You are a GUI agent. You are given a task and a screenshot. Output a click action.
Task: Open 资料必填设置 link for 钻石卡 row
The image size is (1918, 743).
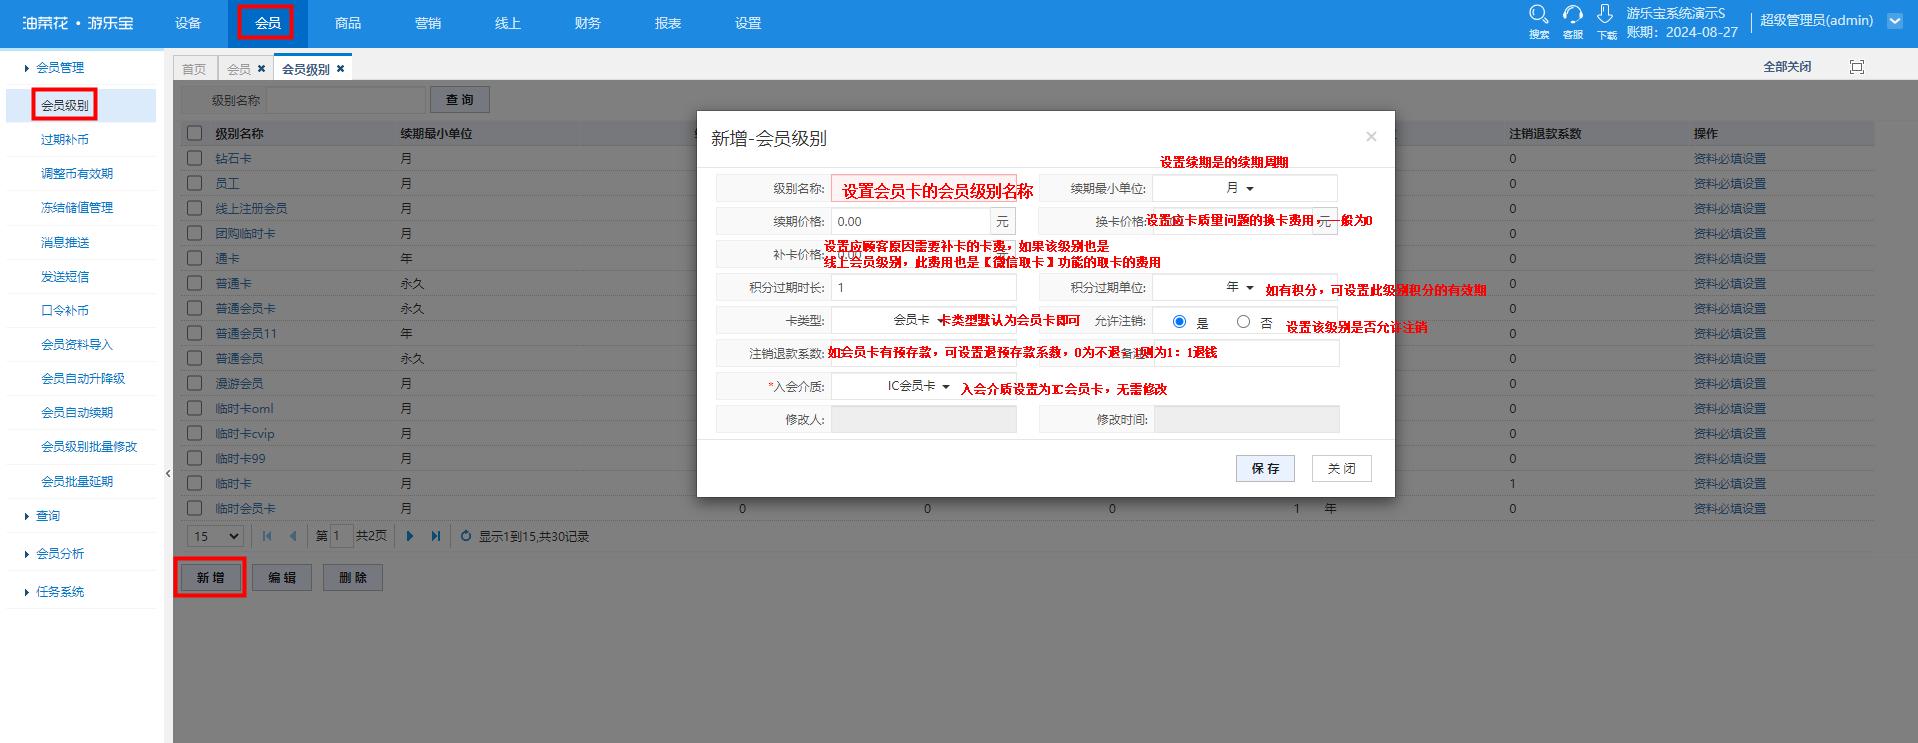[1729, 158]
